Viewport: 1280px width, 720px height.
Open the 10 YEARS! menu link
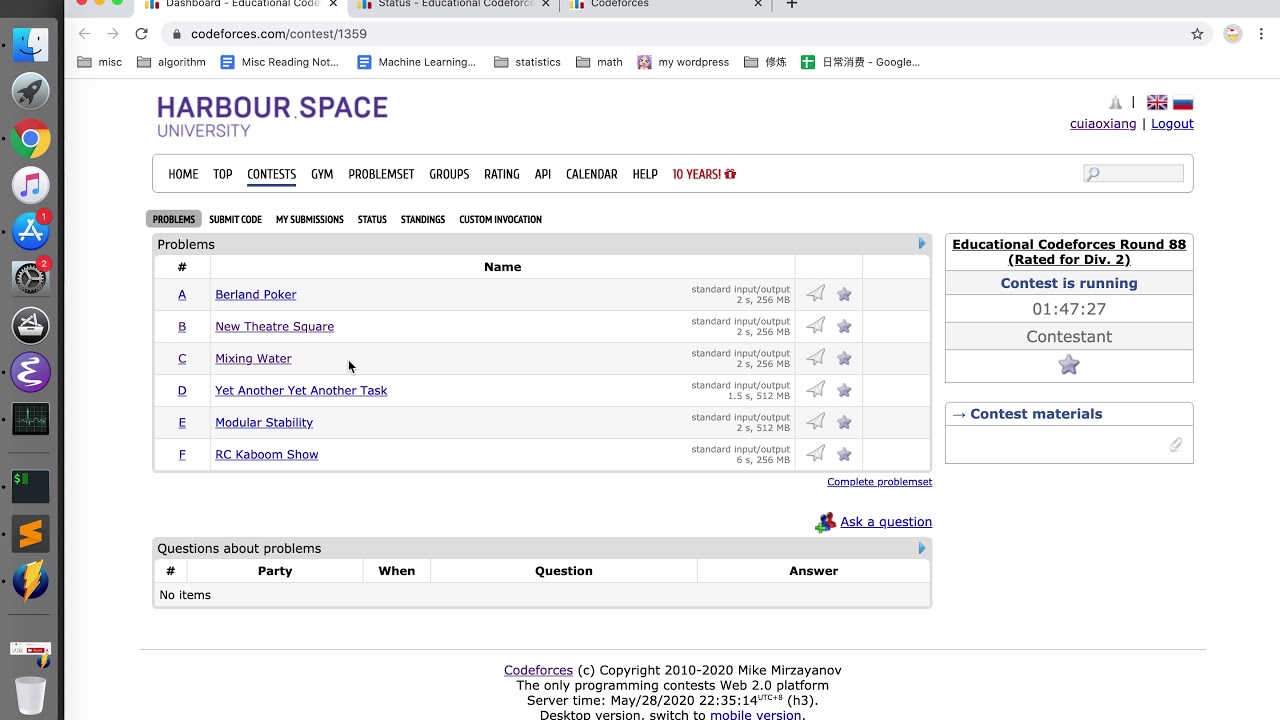(x=704, y=174)
